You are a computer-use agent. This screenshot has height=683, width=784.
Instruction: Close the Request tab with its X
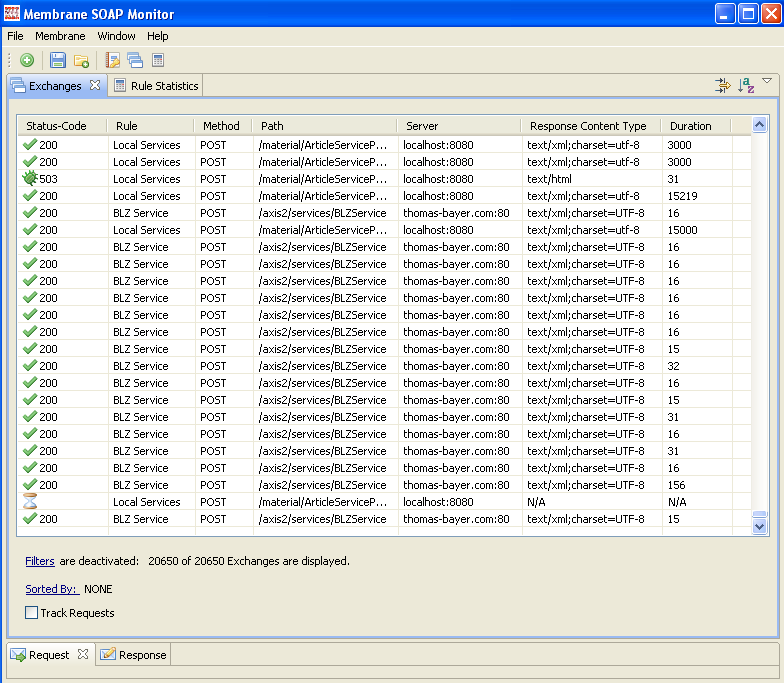pos(83,654)
